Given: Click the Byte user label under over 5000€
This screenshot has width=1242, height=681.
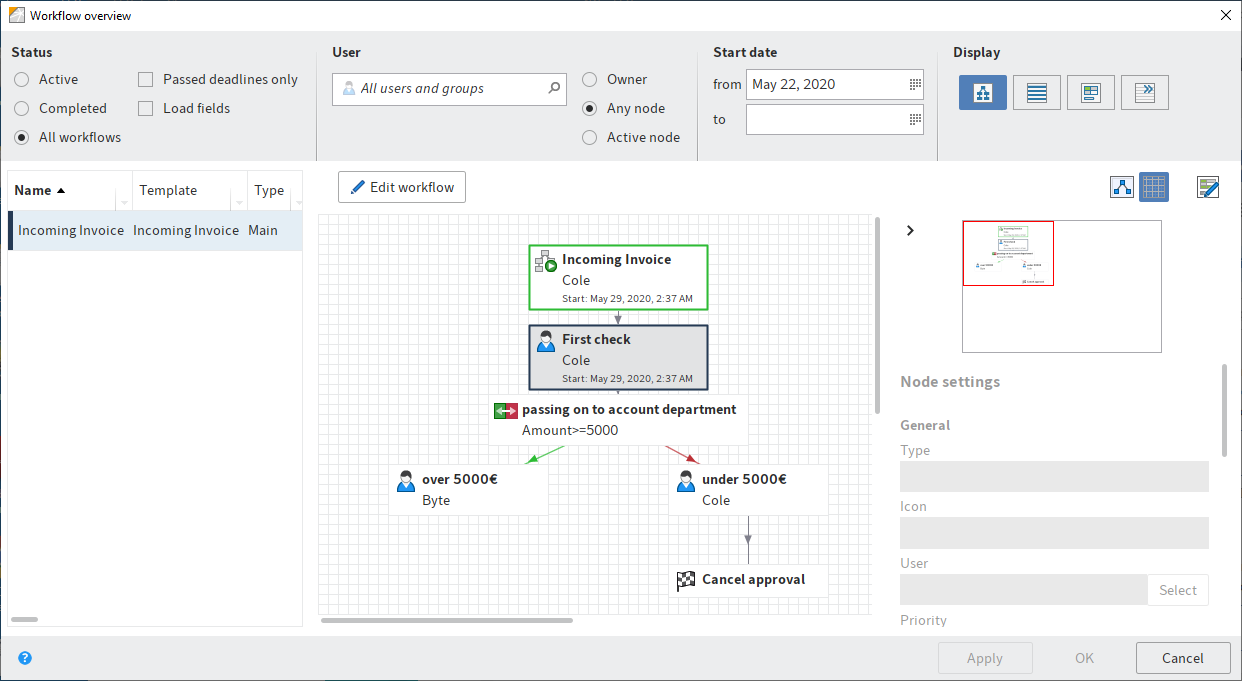Looking at the screenshot, I should [436, 500].
